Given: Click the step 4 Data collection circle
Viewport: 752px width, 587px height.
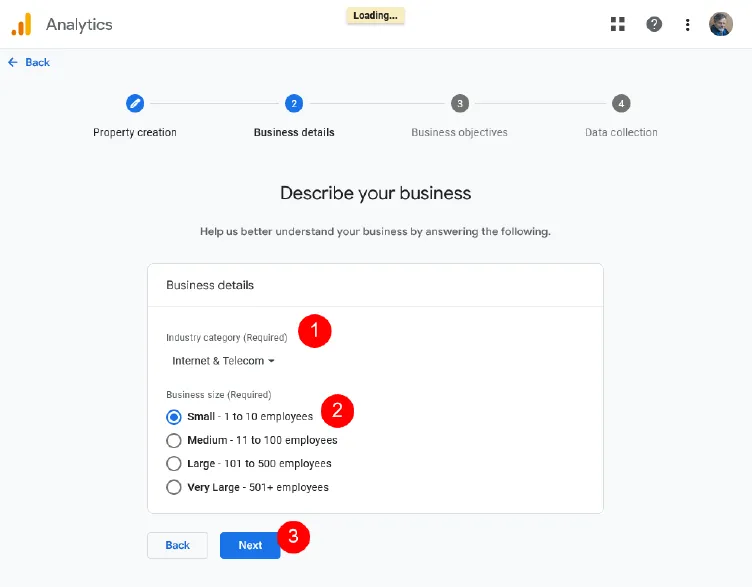Looking at the screenshot, I should tap(621, 104).
